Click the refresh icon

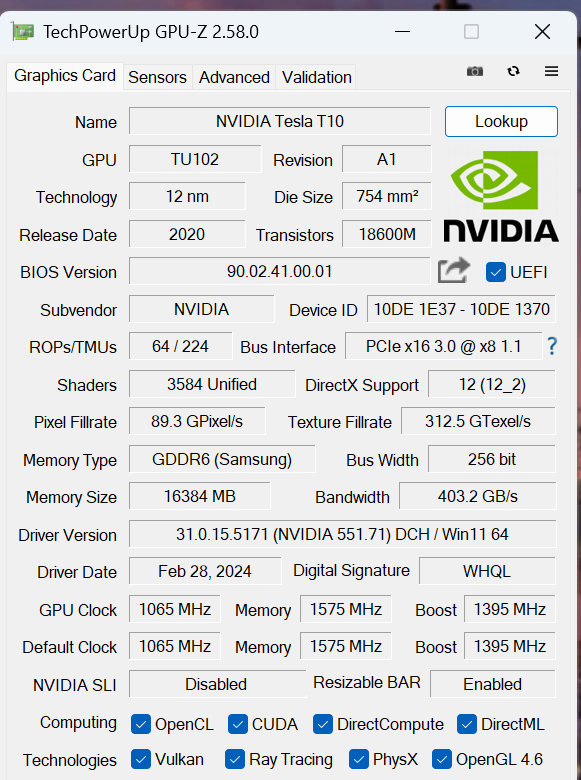[513, 71]
